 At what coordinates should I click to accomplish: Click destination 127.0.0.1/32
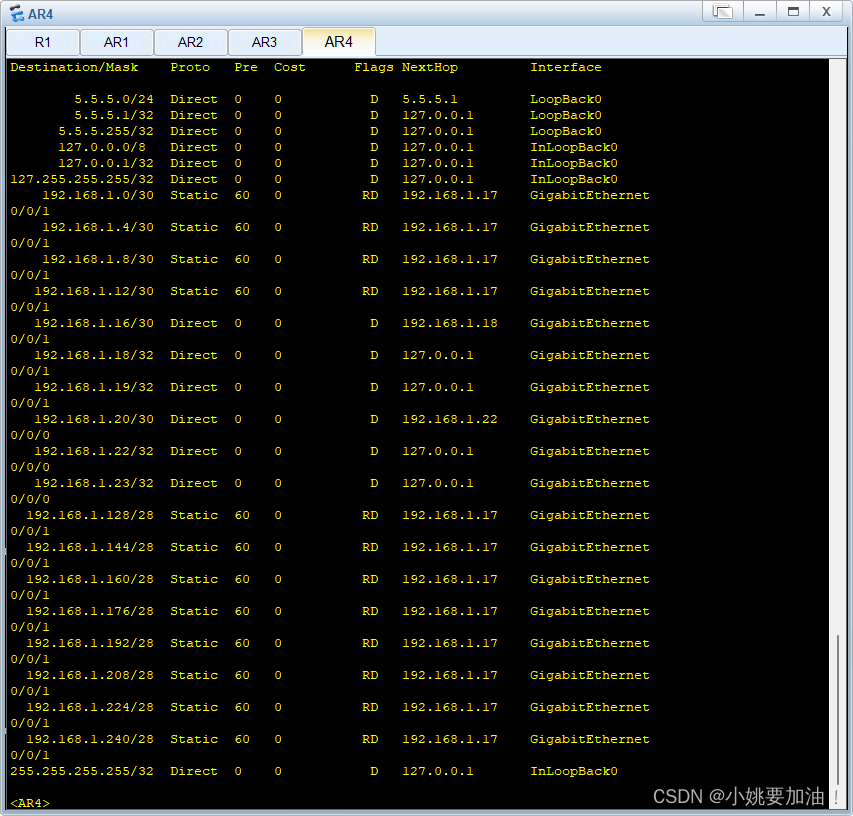coord(106,163)
